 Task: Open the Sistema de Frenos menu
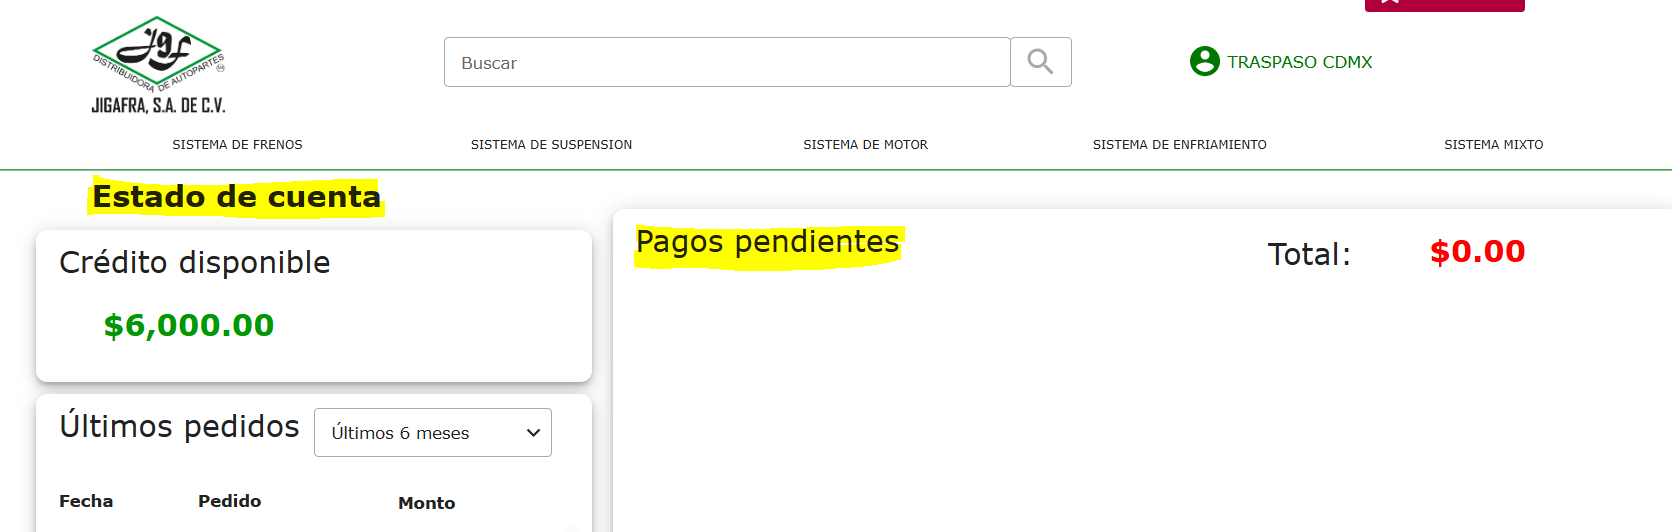coord(237,145)
